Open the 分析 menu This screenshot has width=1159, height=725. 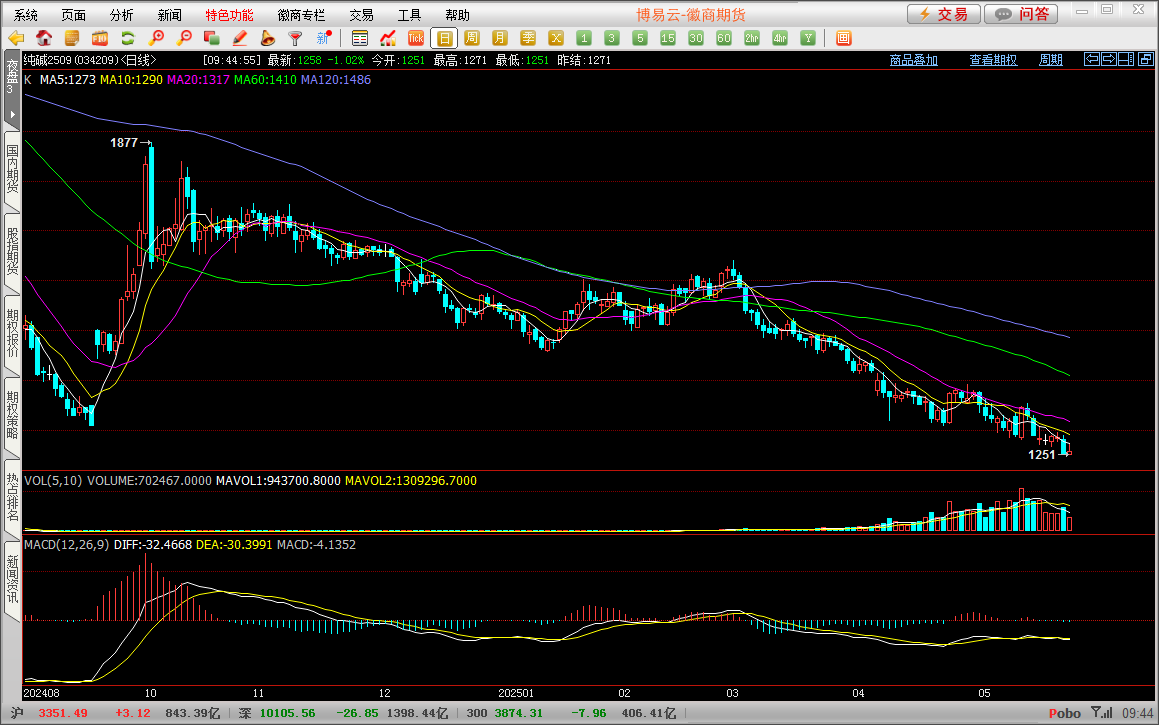pyautogui.click(x=121, y=15)
